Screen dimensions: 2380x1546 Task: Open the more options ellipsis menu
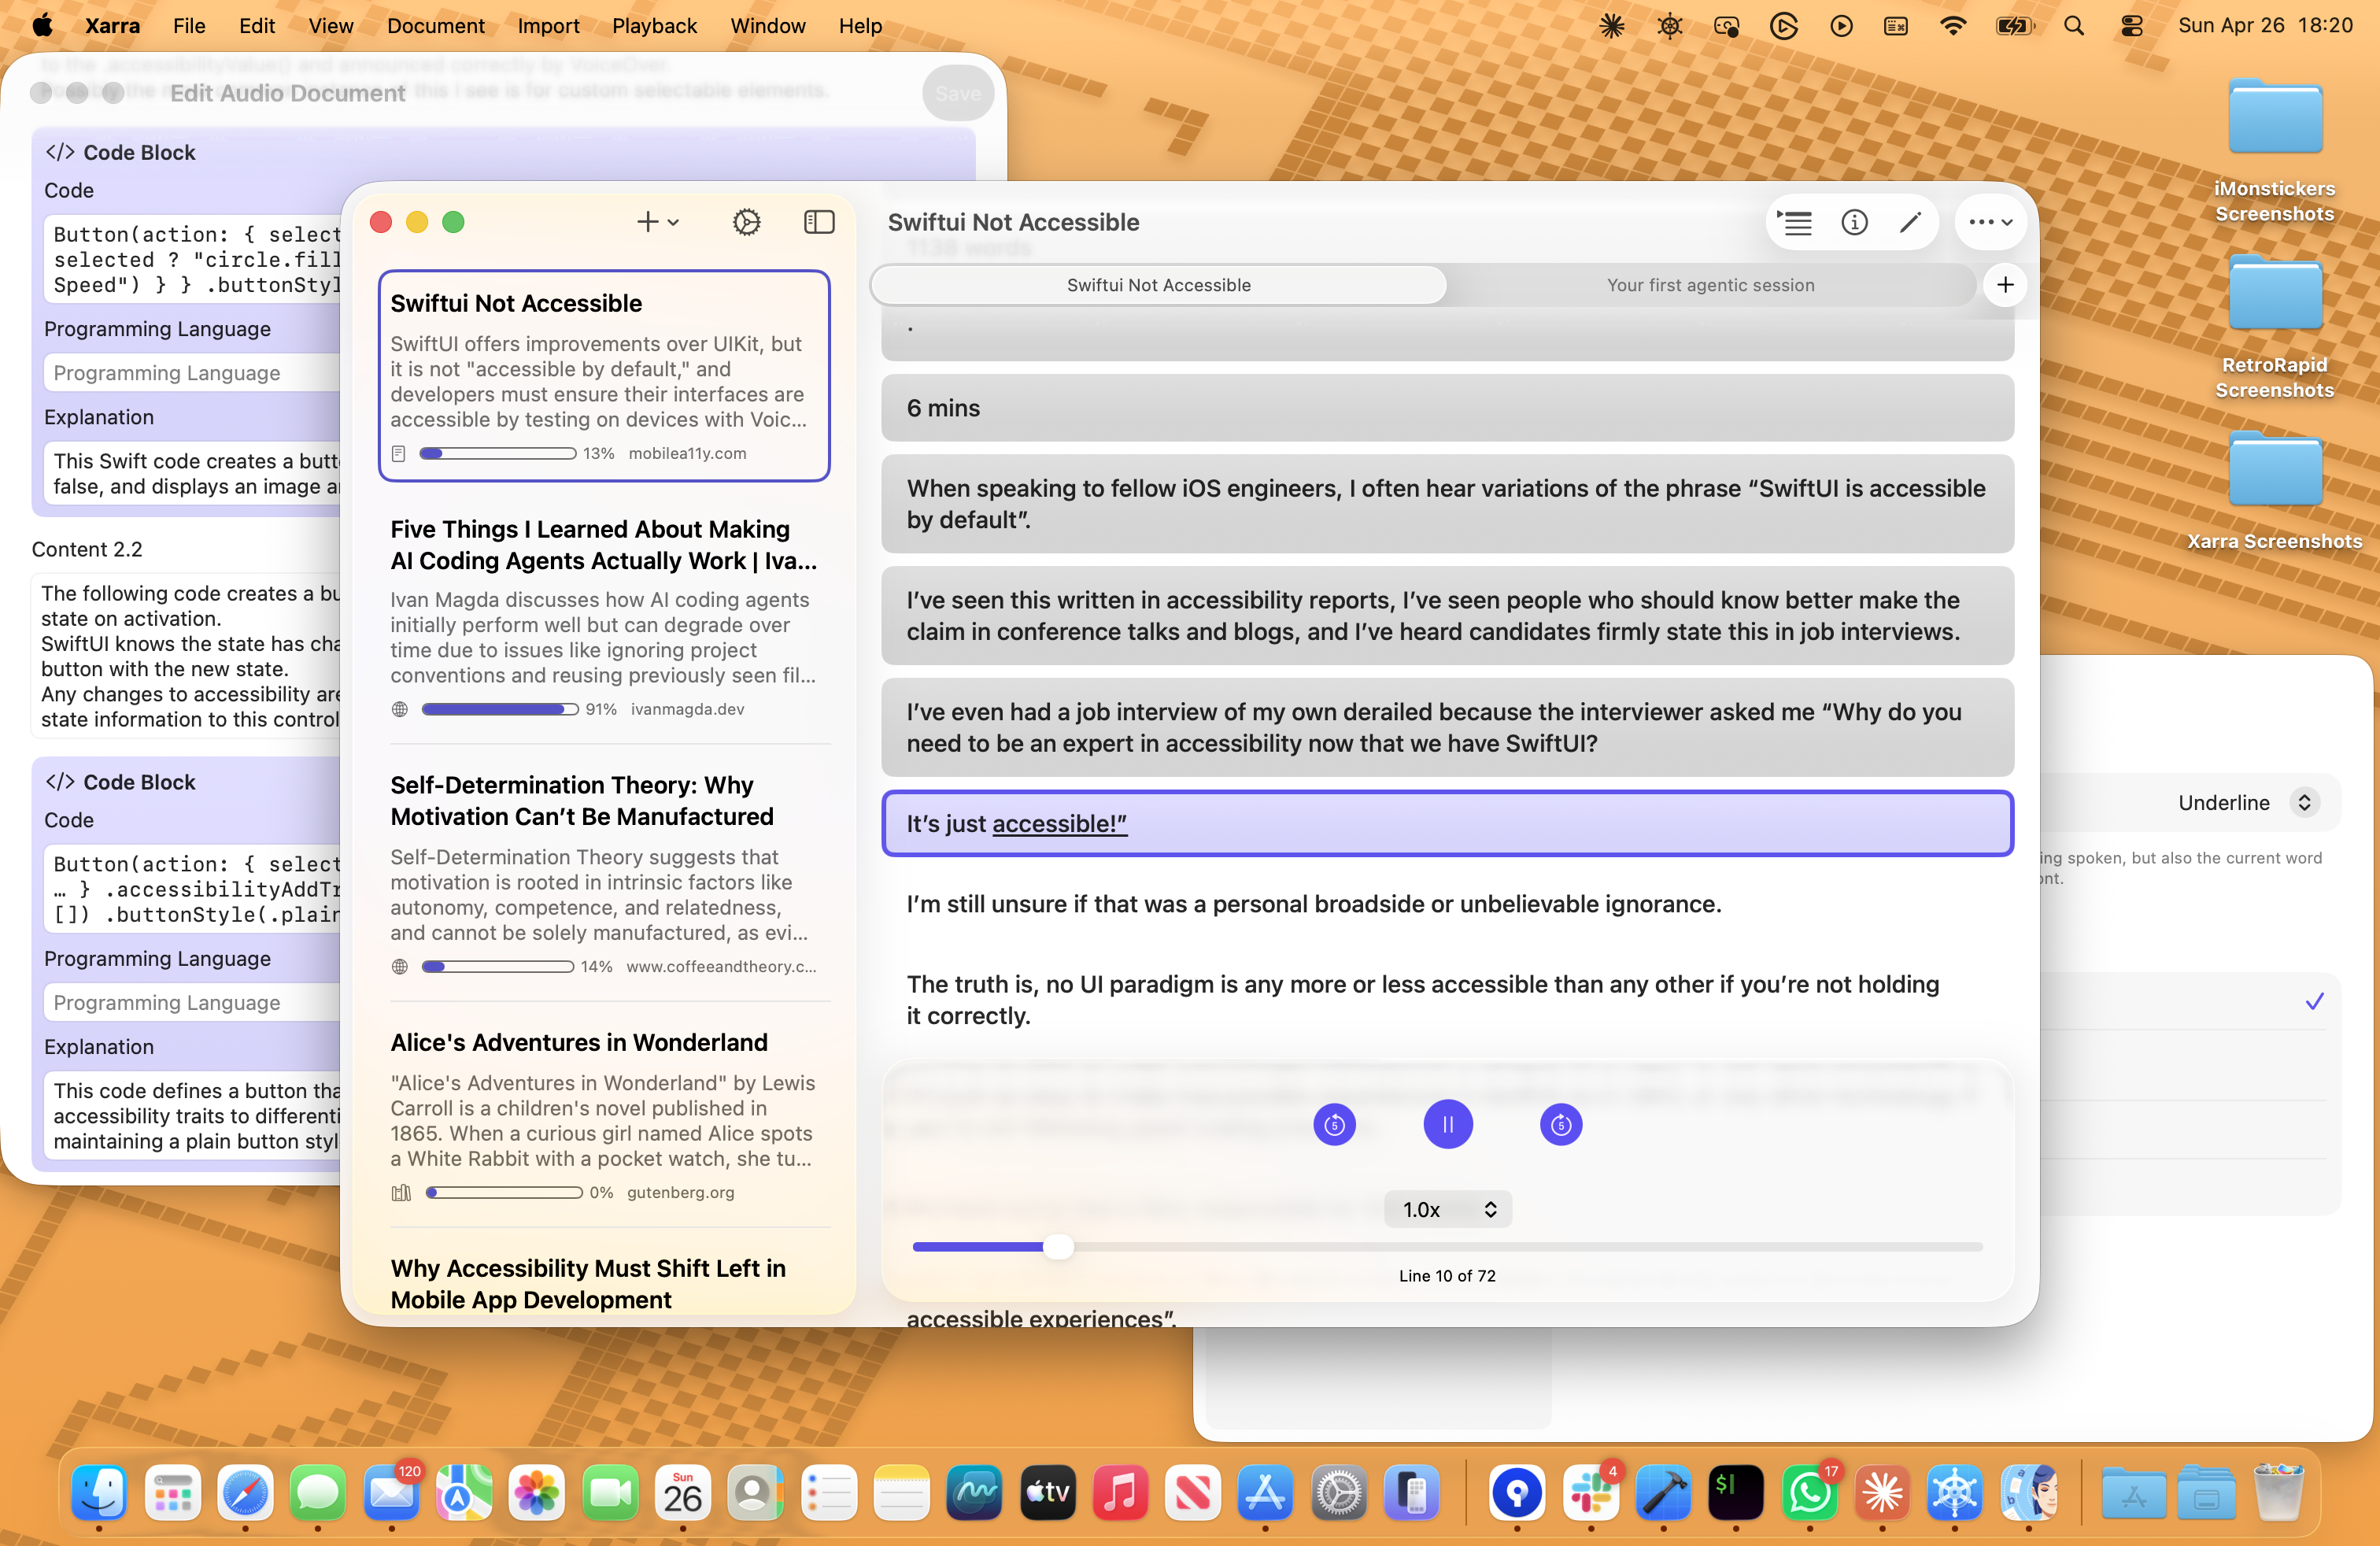coord(1990,222)
